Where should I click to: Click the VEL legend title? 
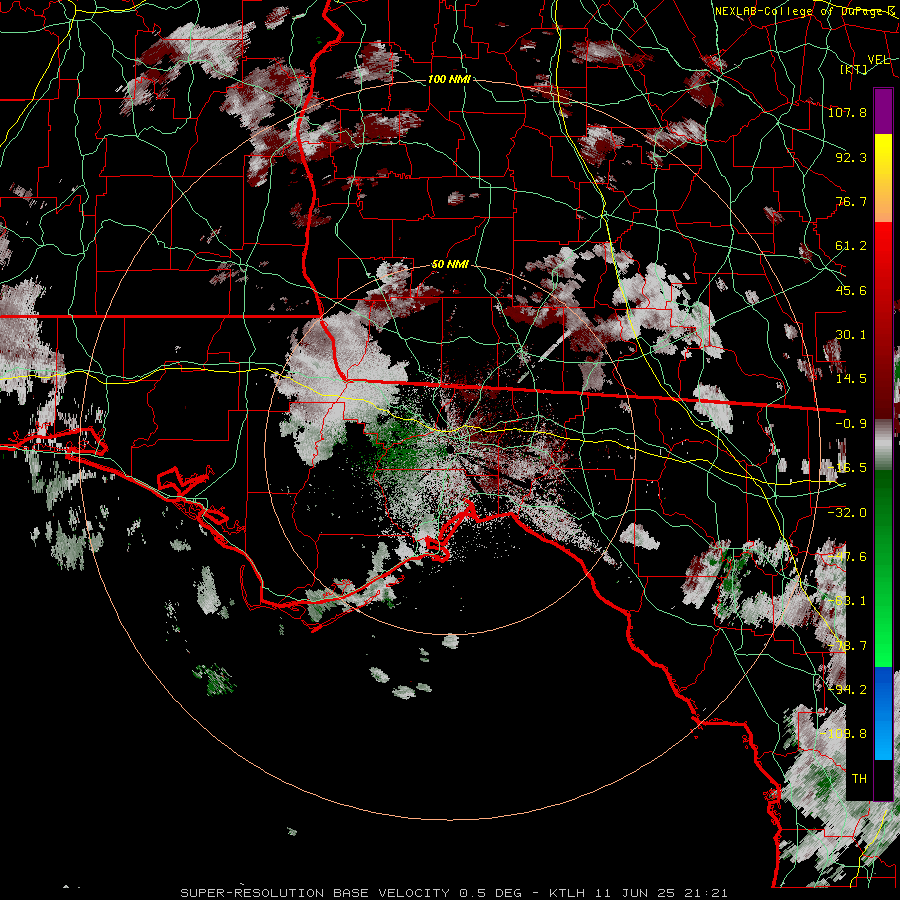[878, 60]
